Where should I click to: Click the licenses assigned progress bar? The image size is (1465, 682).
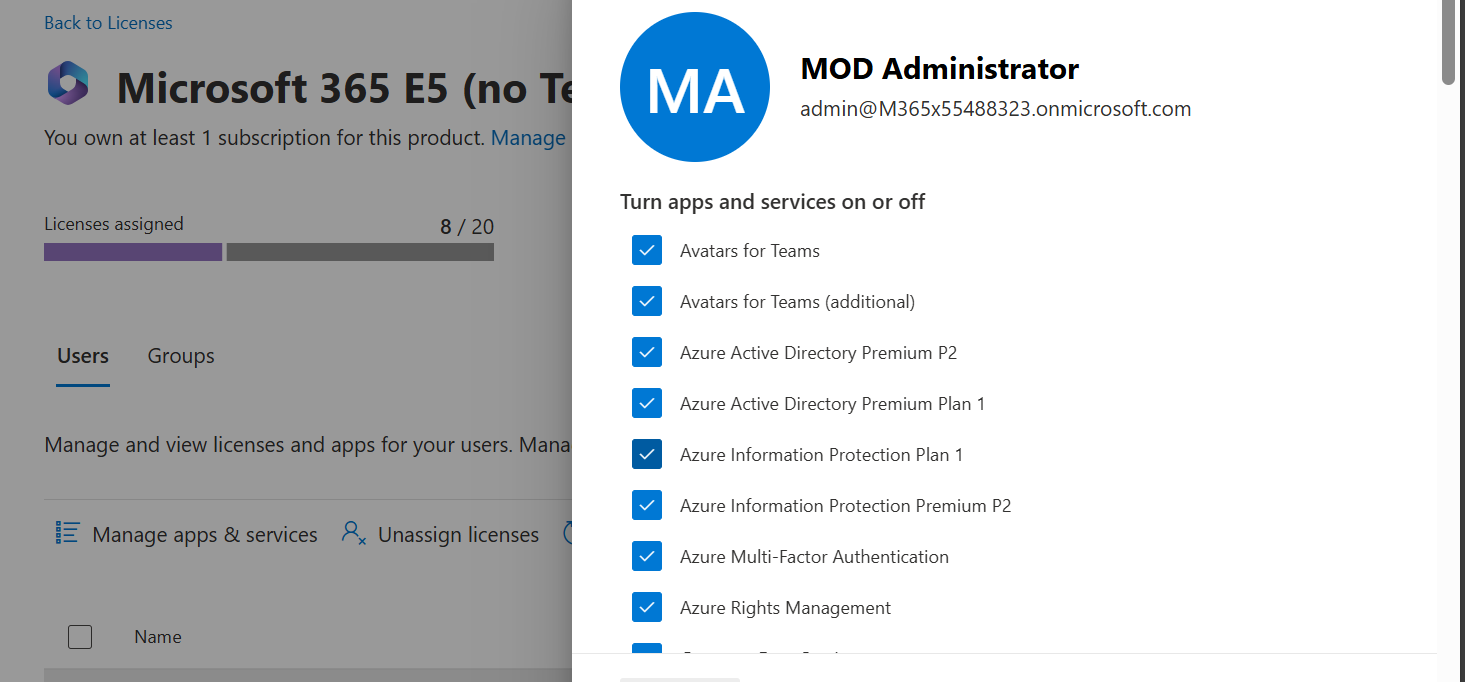tap(269, 252)
